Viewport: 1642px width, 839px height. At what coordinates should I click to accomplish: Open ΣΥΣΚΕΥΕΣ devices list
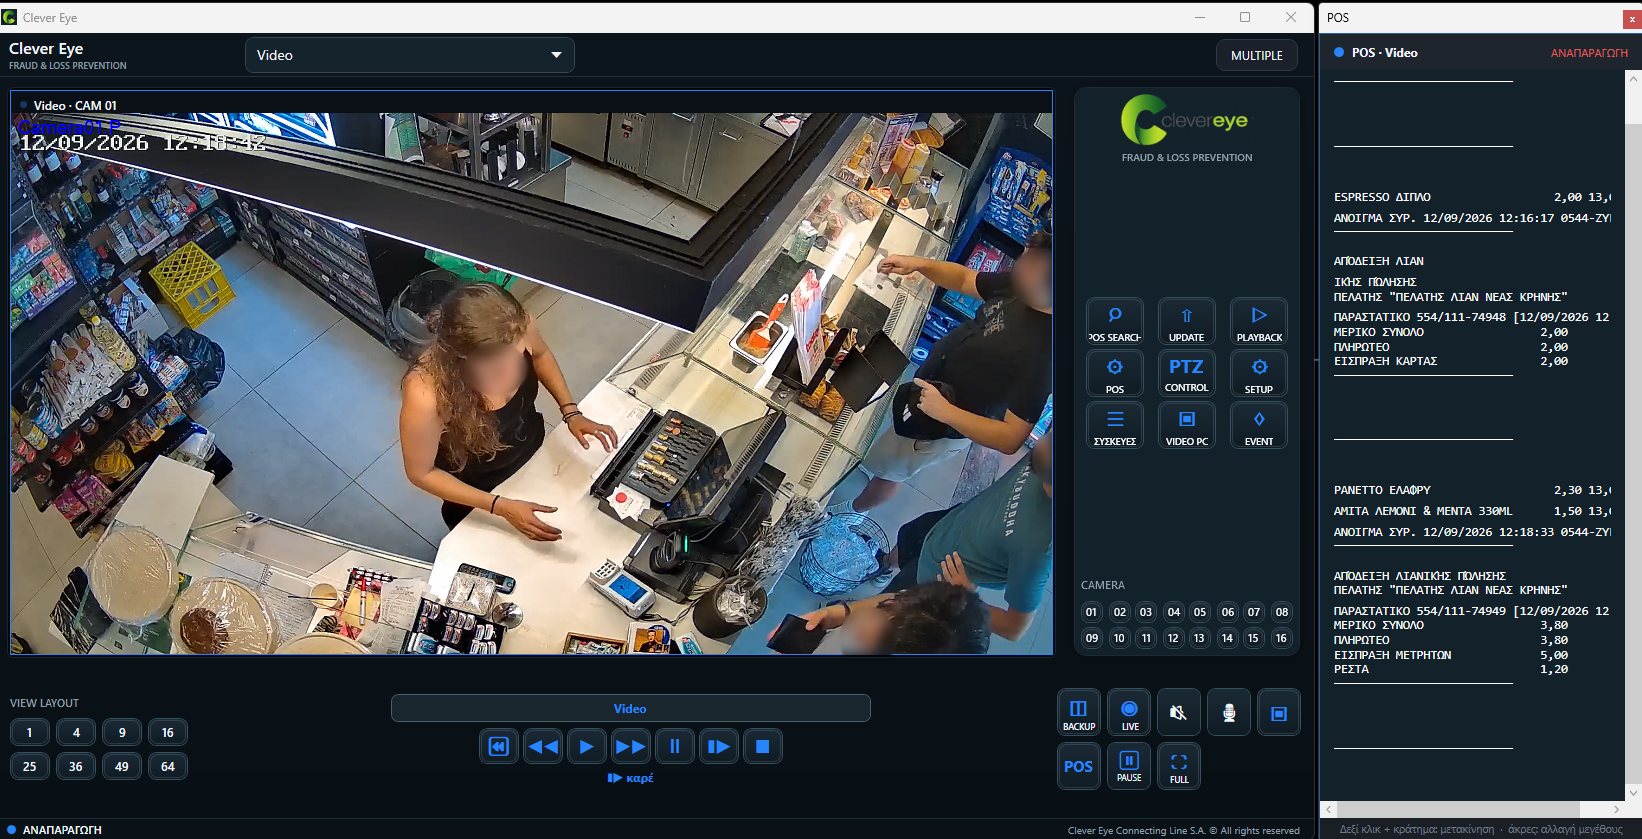[x=1114, y=426]
